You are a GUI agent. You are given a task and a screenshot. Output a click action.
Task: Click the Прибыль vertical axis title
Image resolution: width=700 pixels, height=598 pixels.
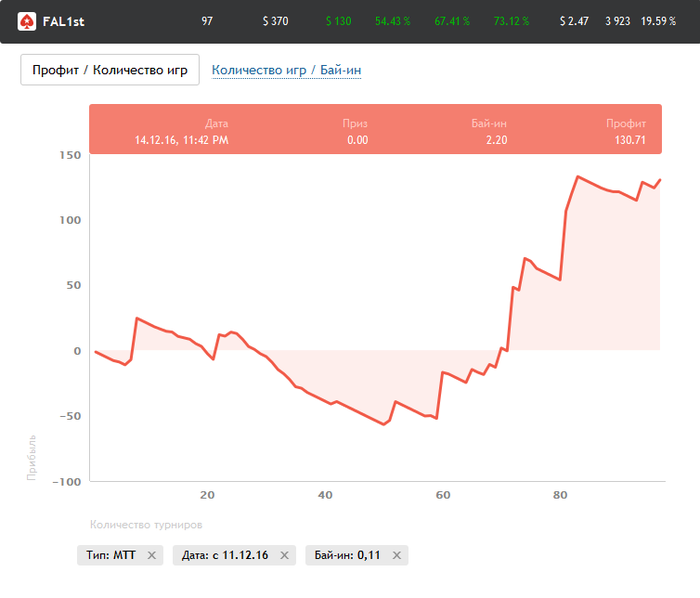coord(31,457)
